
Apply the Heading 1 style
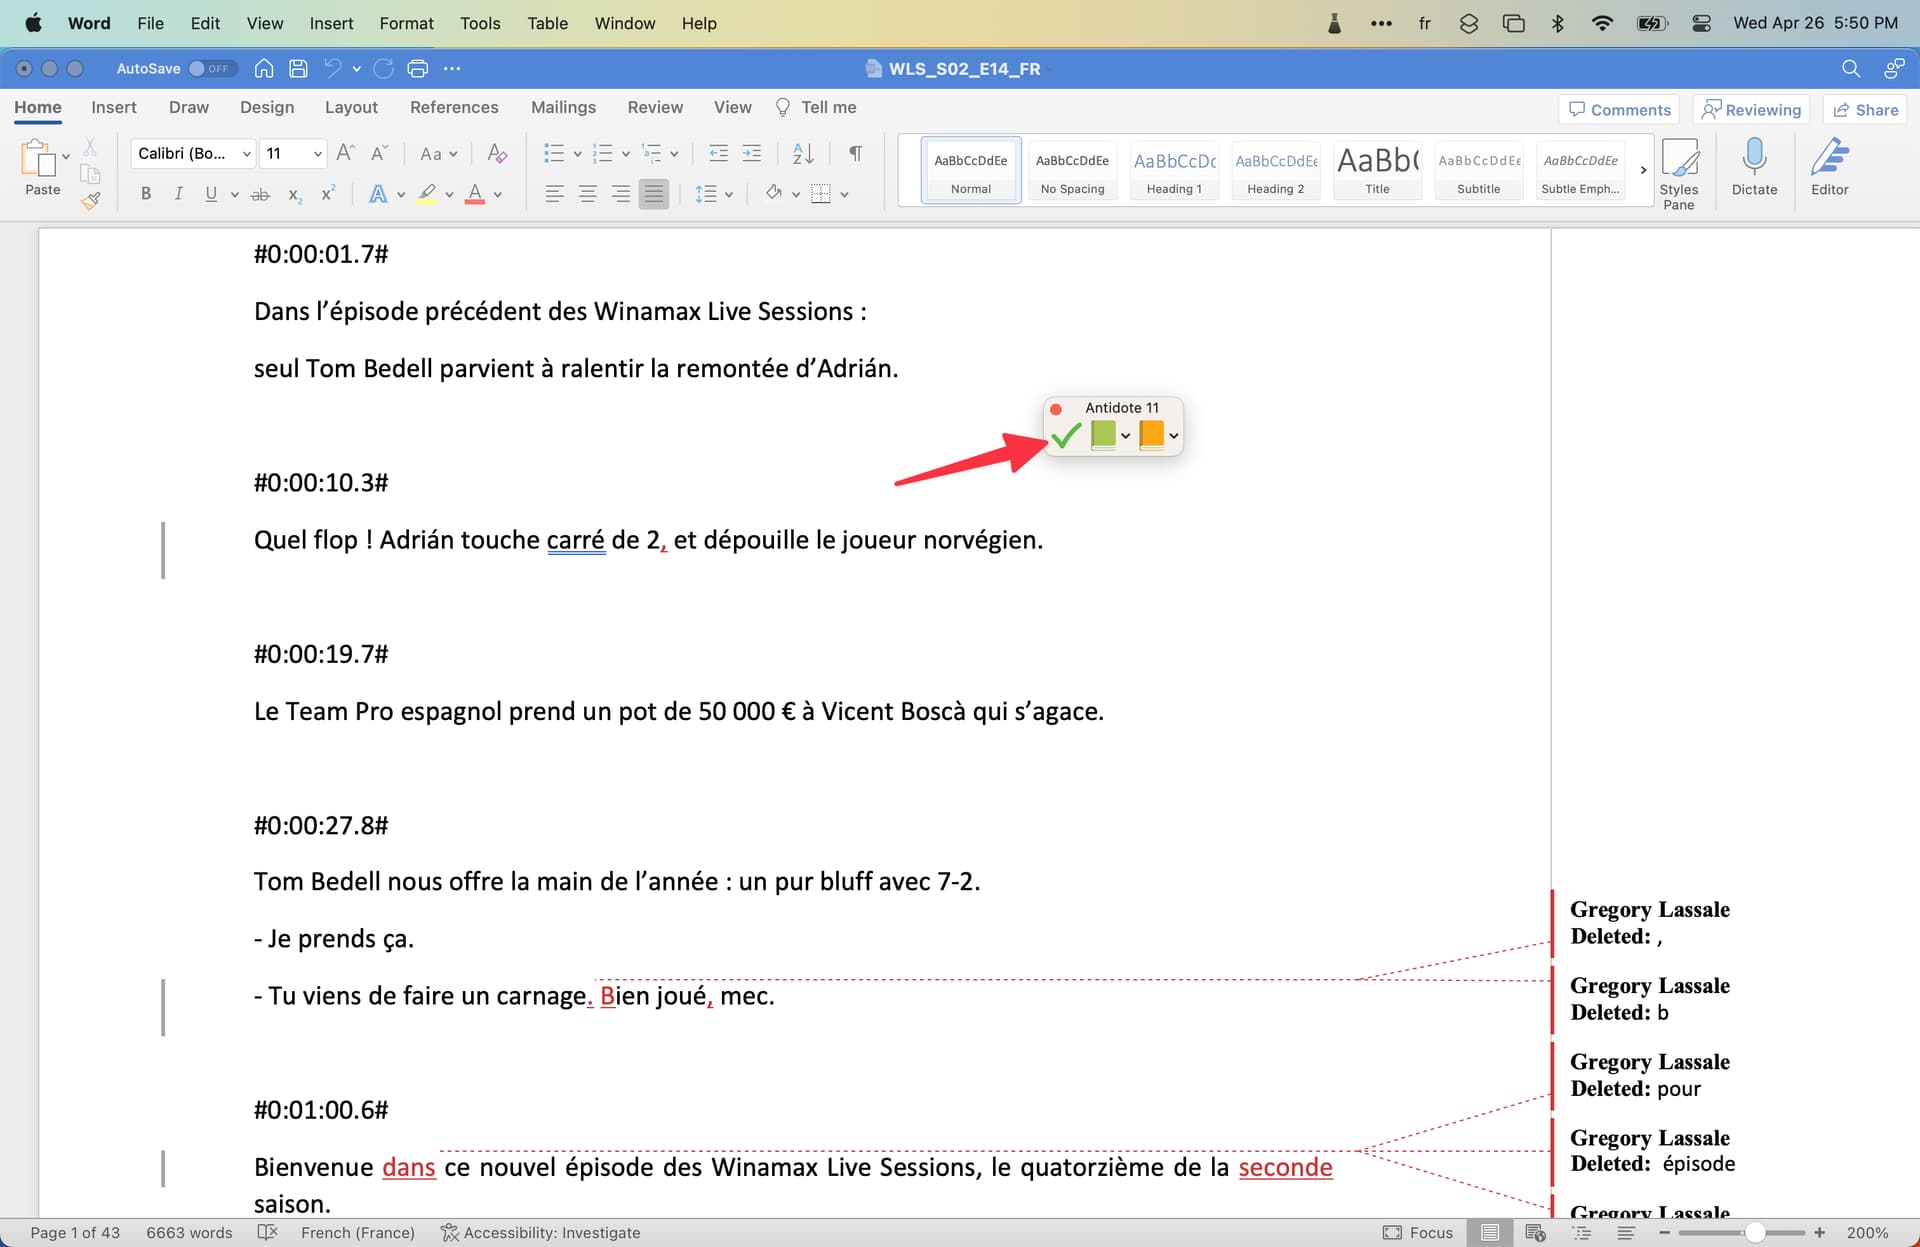(1174, 170)
